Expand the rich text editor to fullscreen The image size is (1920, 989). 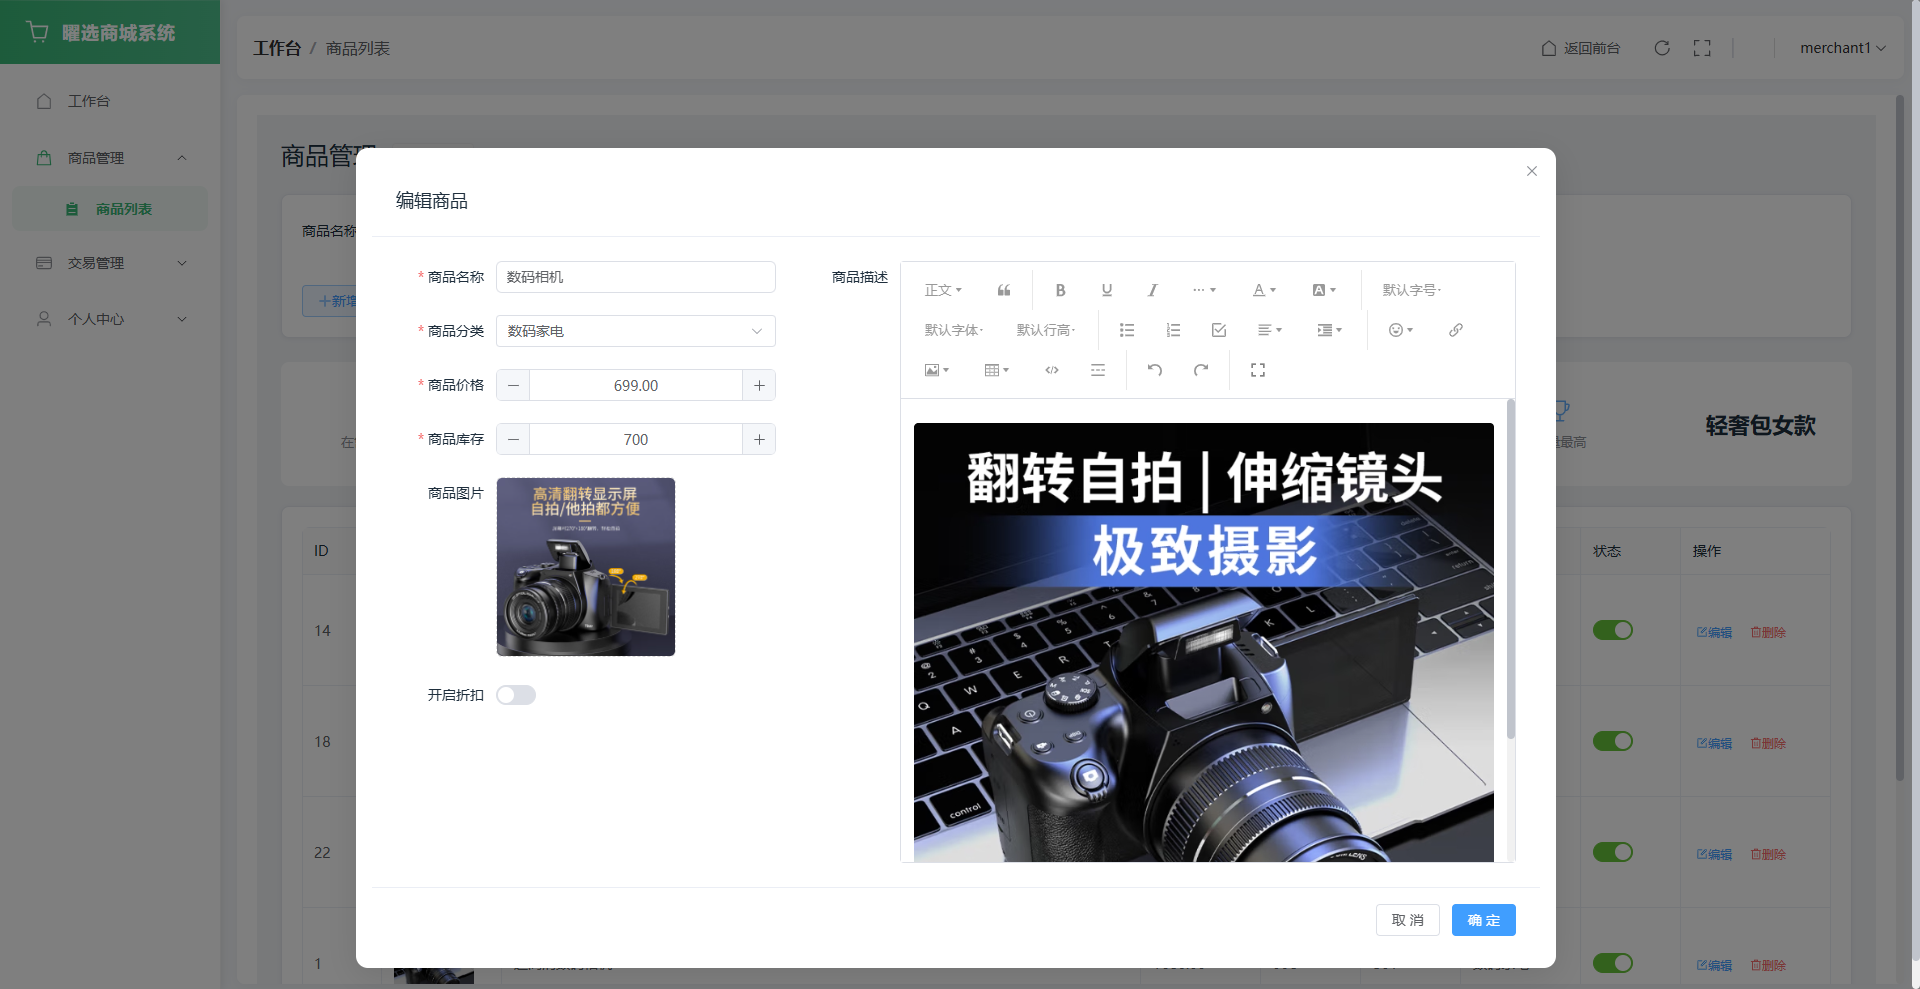(1257, 370)
